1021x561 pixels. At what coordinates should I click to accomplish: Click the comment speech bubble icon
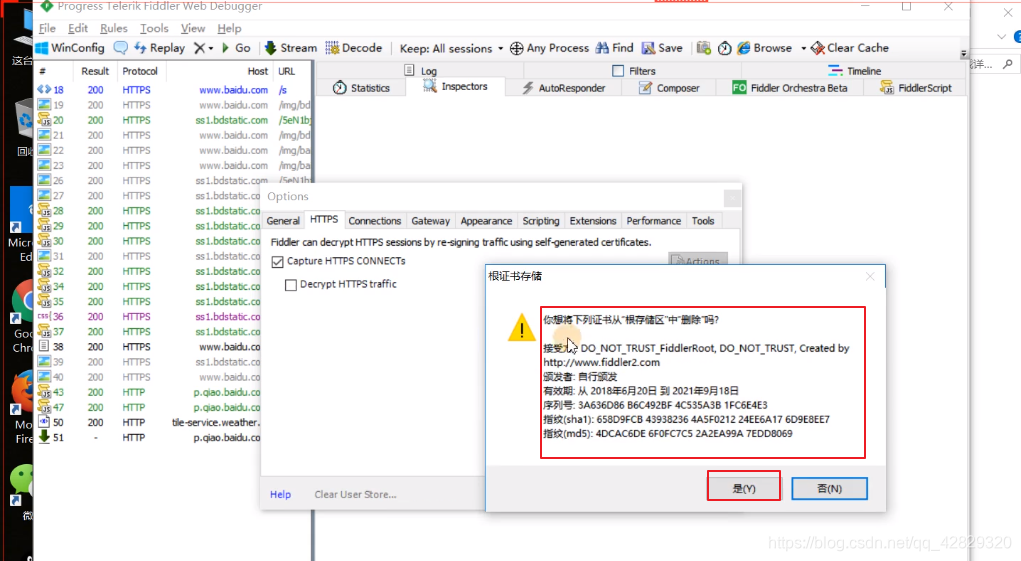120,48
